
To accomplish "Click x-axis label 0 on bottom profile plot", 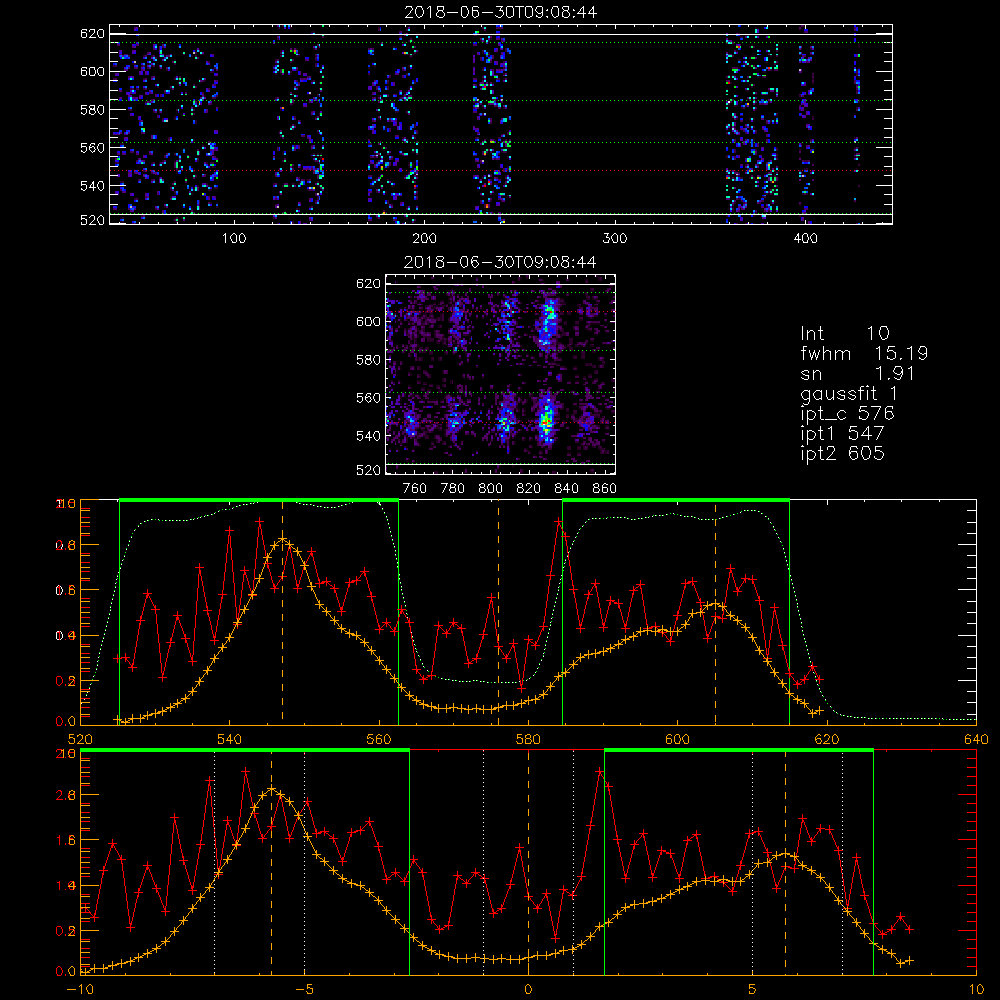I will [528, 989].
